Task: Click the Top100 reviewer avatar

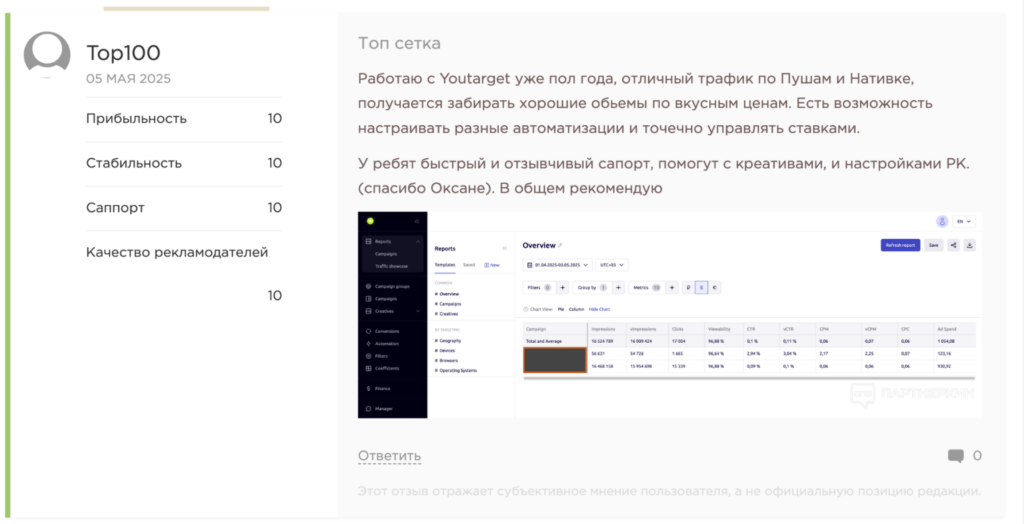Action: click(x=47, y=55)
